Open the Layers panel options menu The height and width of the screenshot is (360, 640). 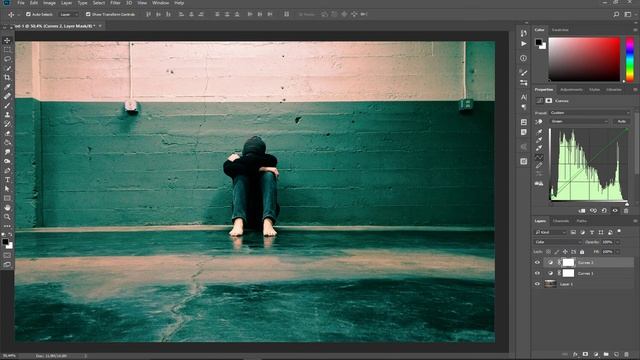pyautogui.click(x=635, y=221)
